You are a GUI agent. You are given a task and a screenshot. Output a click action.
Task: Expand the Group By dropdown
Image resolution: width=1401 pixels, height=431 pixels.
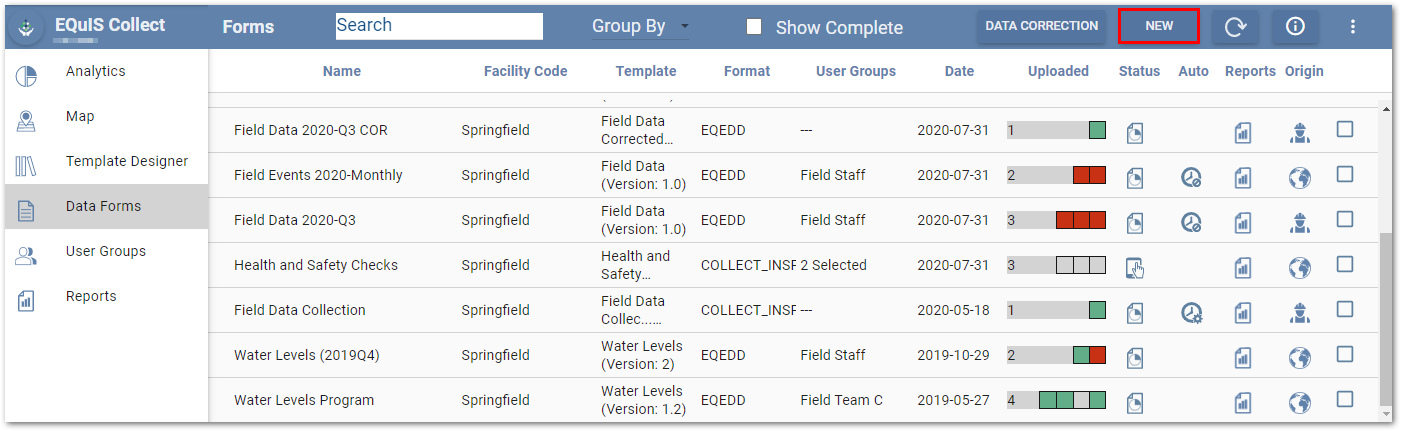[640, 27]
